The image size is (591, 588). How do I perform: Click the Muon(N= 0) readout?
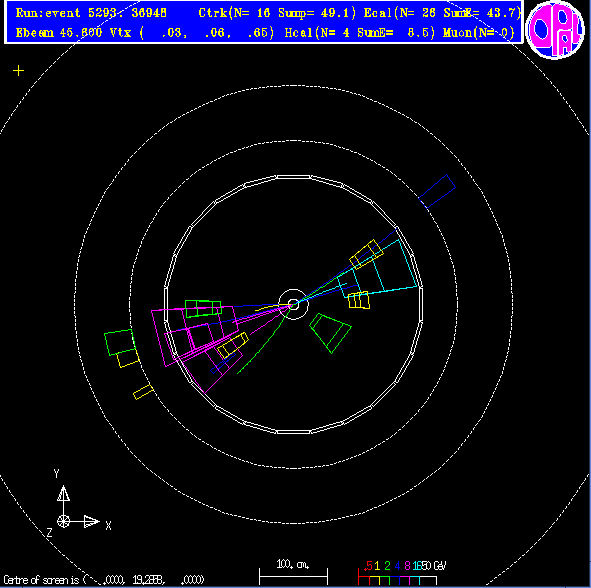point(479,33)
